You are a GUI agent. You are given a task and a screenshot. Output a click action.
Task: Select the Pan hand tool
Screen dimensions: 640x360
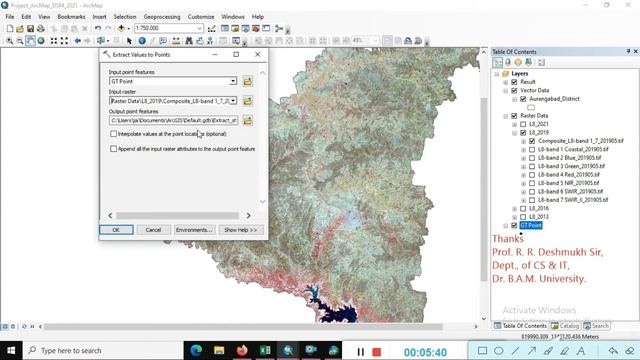pyautogui.click(x=30, y=41)
